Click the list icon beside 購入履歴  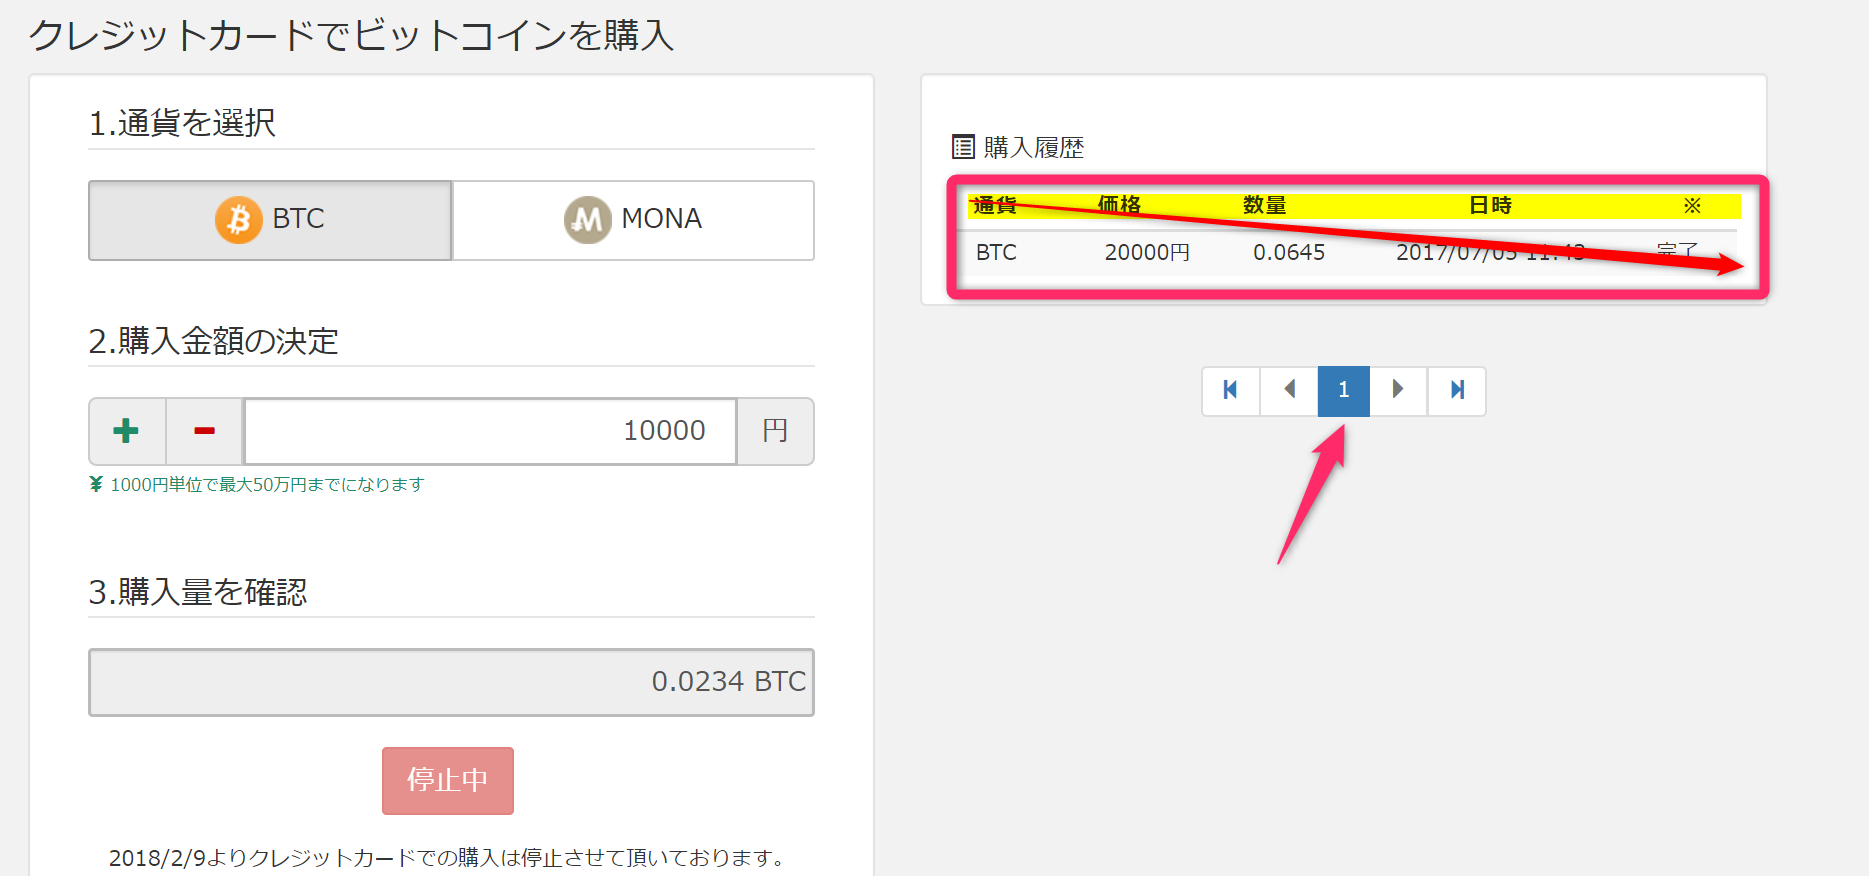963,148
